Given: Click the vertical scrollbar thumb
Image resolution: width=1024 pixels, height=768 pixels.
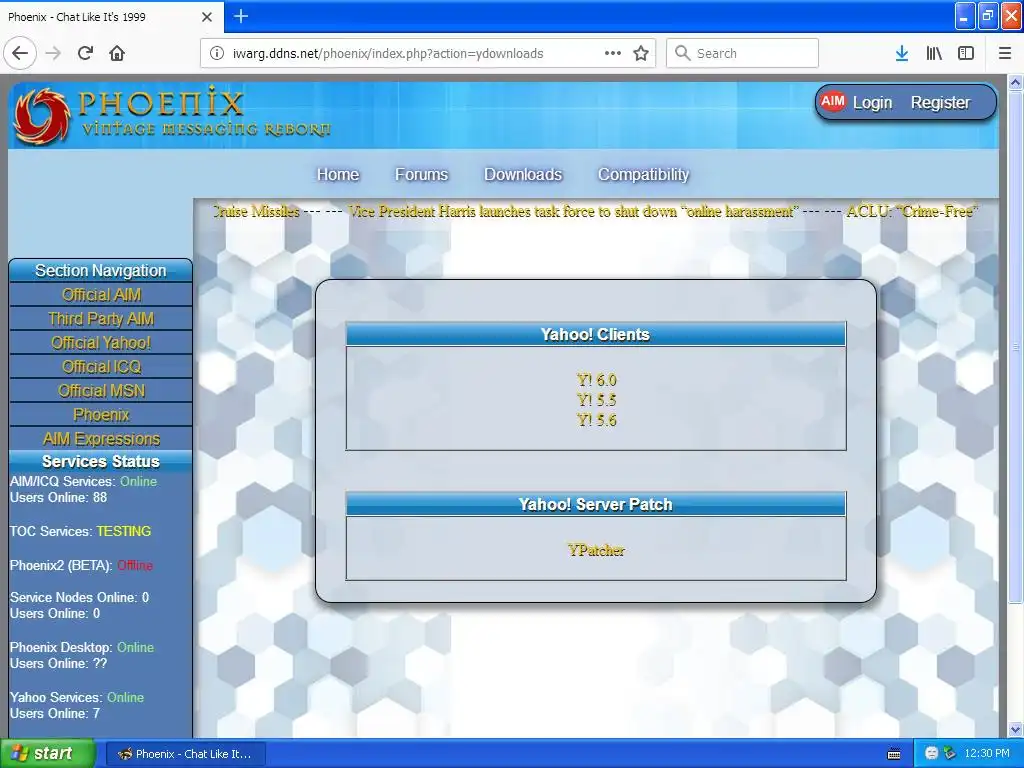Looking at the screenshot, I should [x=1016, y=346].
